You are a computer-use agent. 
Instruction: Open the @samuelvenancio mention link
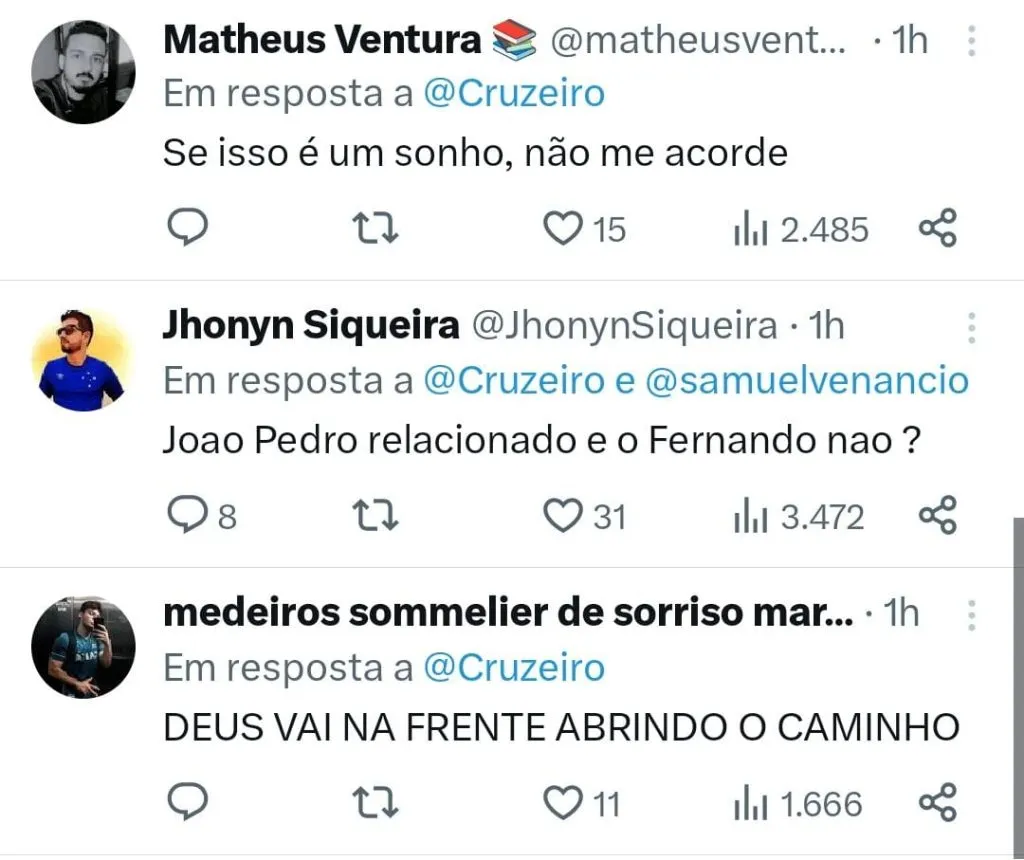click(x=808, y=380)
